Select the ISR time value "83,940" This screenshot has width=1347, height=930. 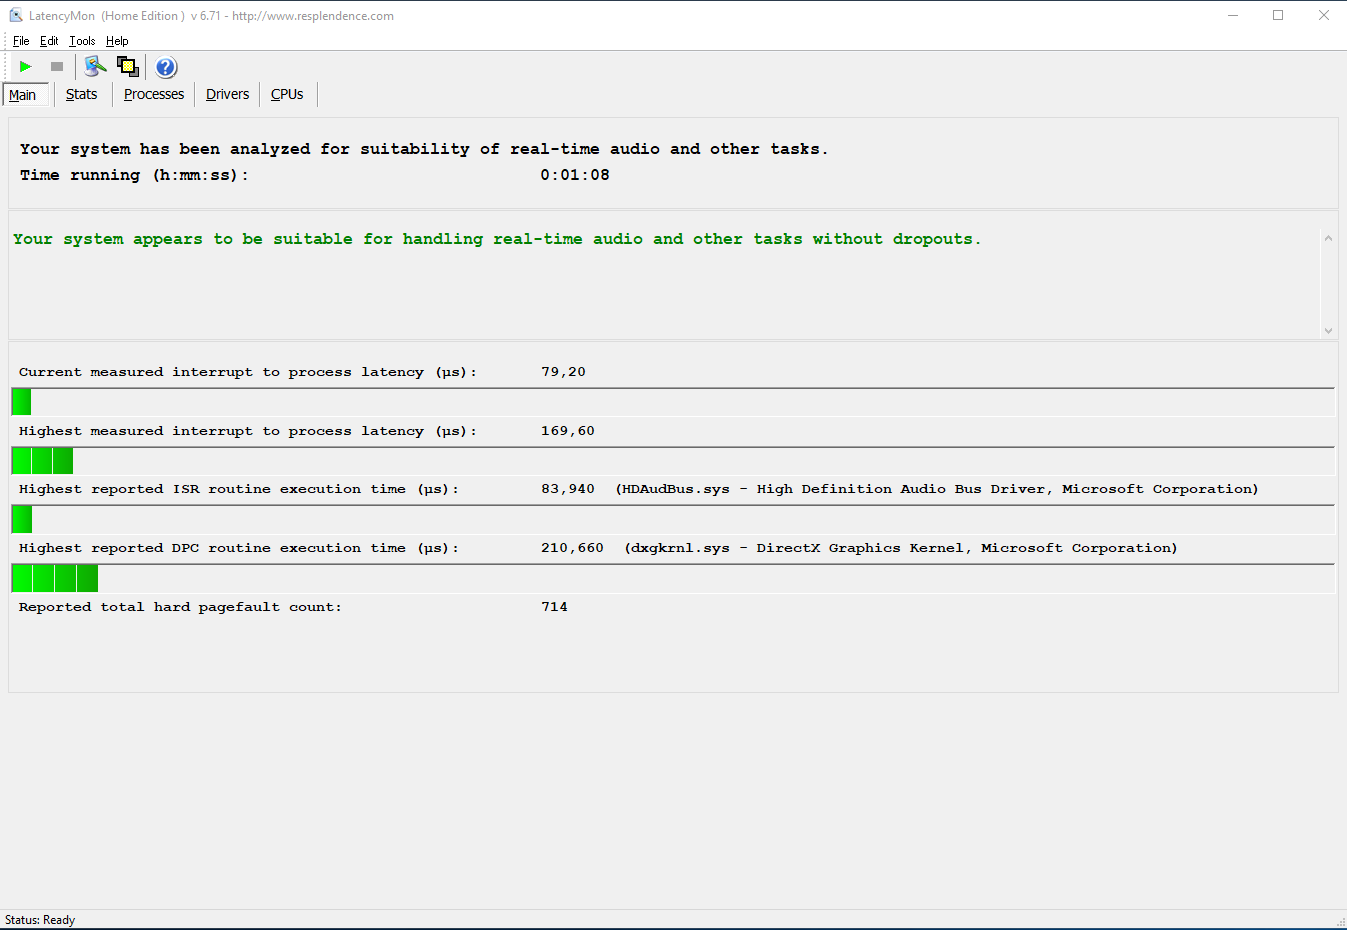(x=568, y=489)
